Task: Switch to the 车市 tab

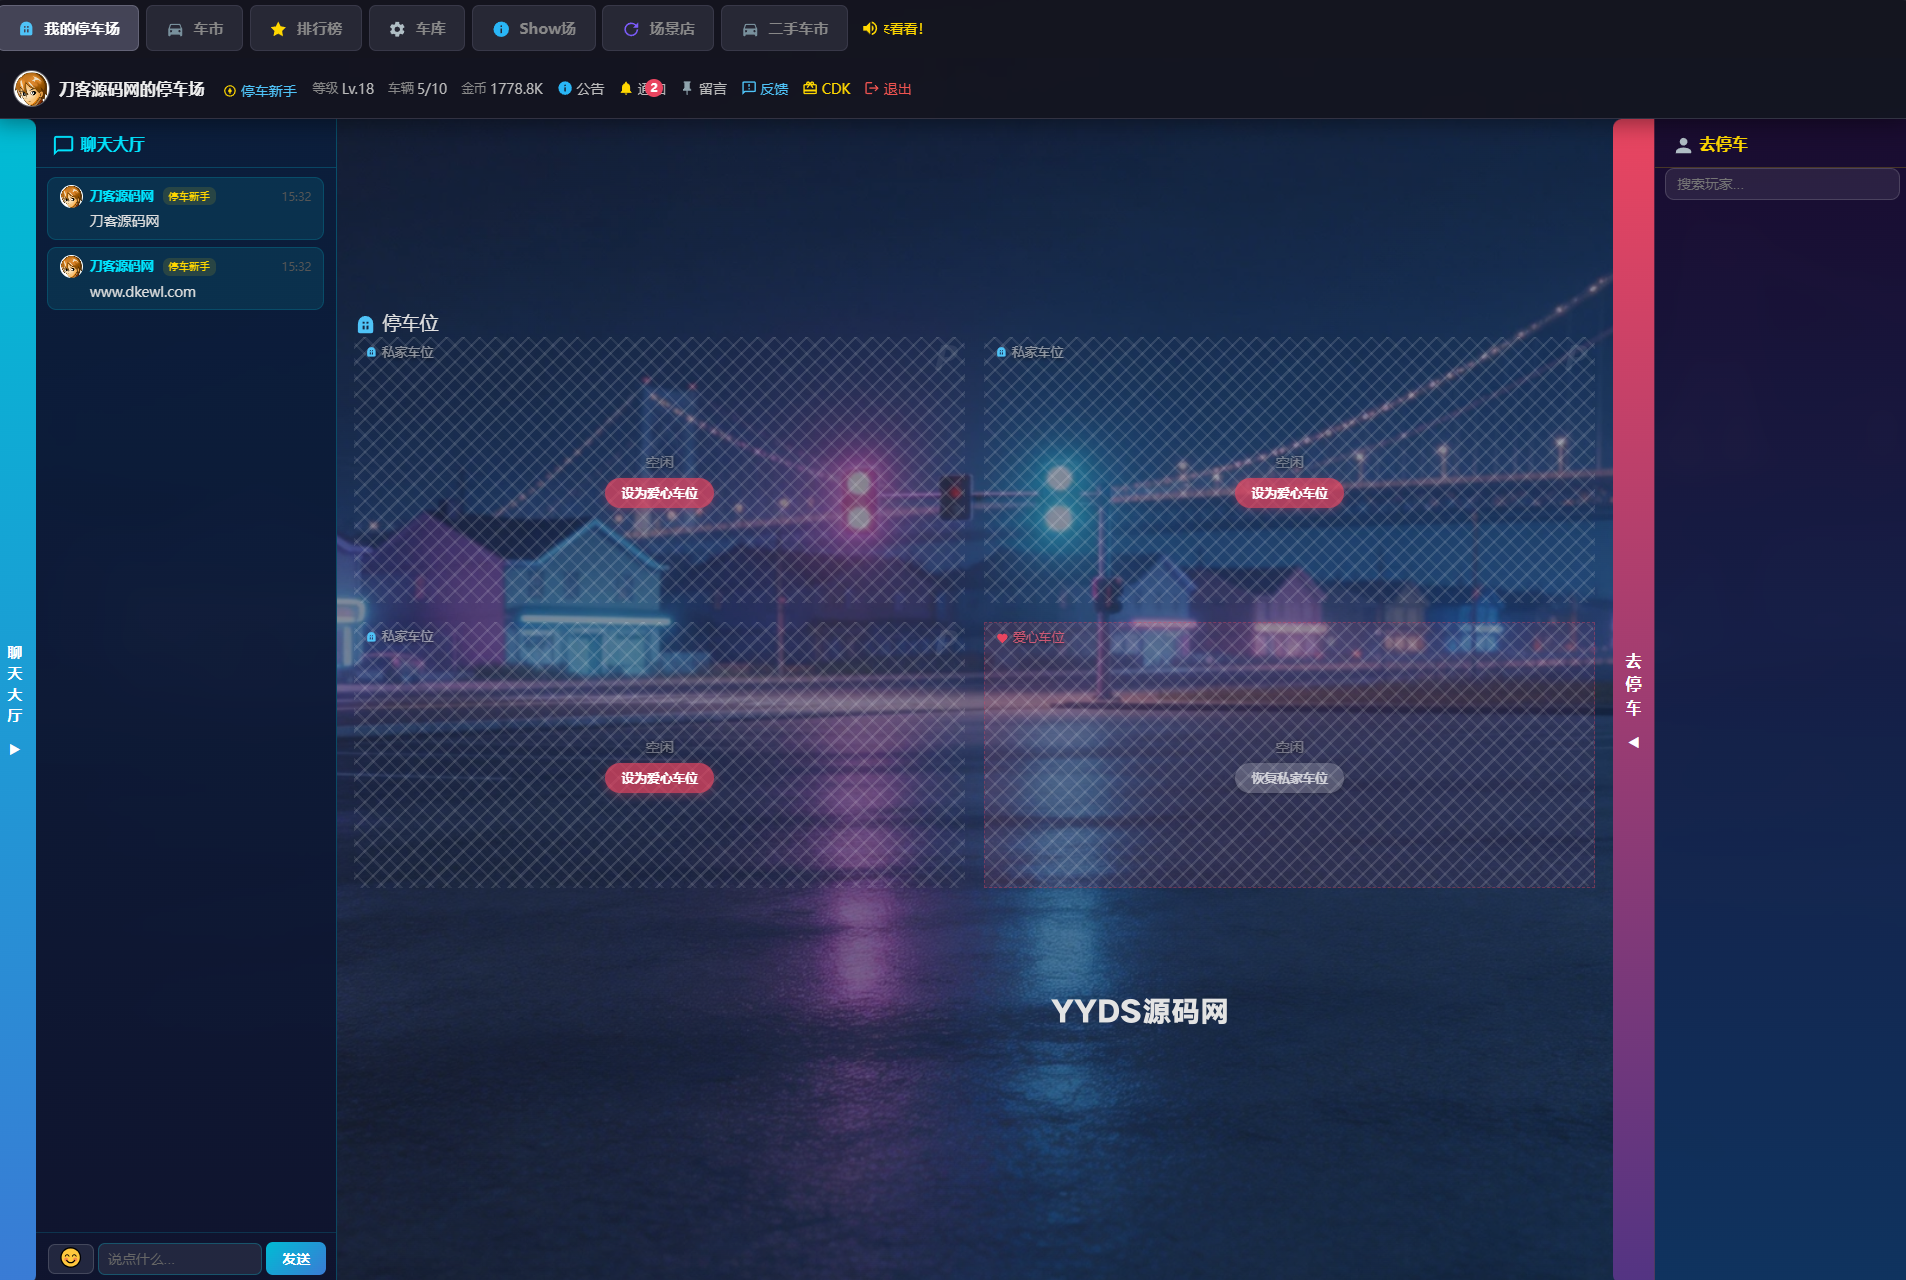Action: [194, 28]
